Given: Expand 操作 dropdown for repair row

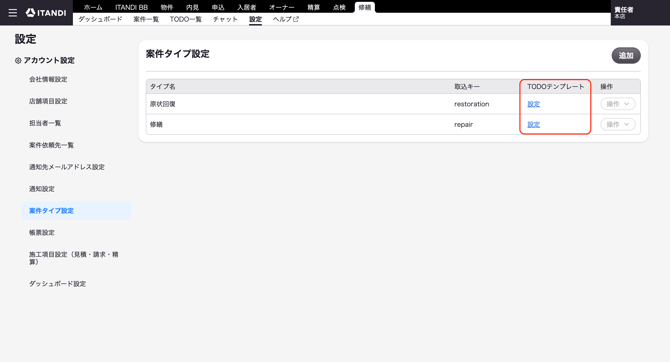Looking at the screenshot, I should [617, 124].
